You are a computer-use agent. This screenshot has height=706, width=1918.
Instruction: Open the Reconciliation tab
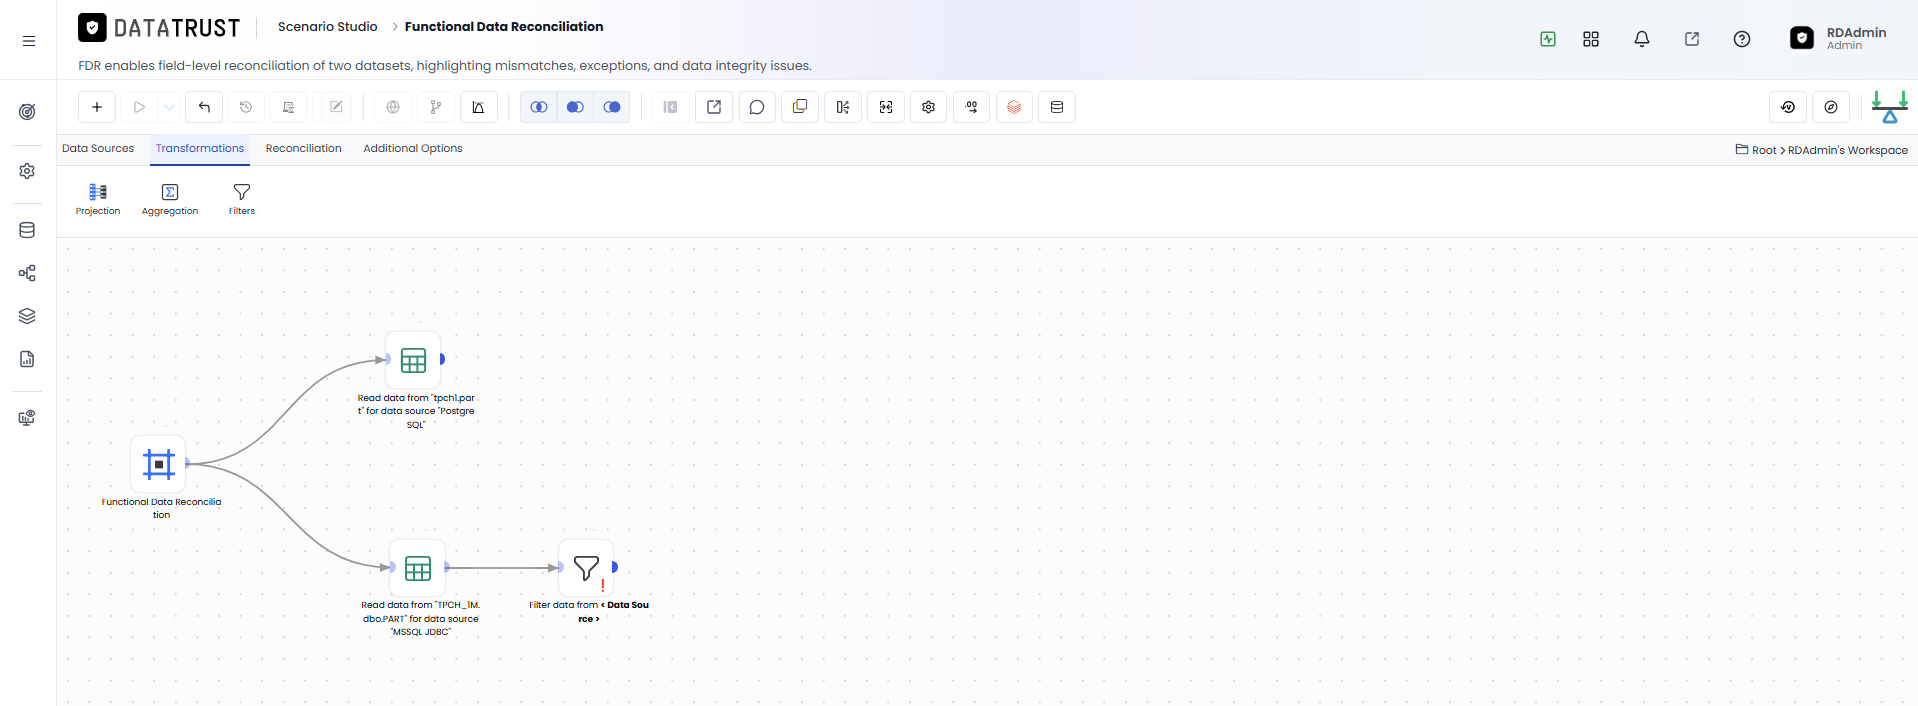click(304, 149)
